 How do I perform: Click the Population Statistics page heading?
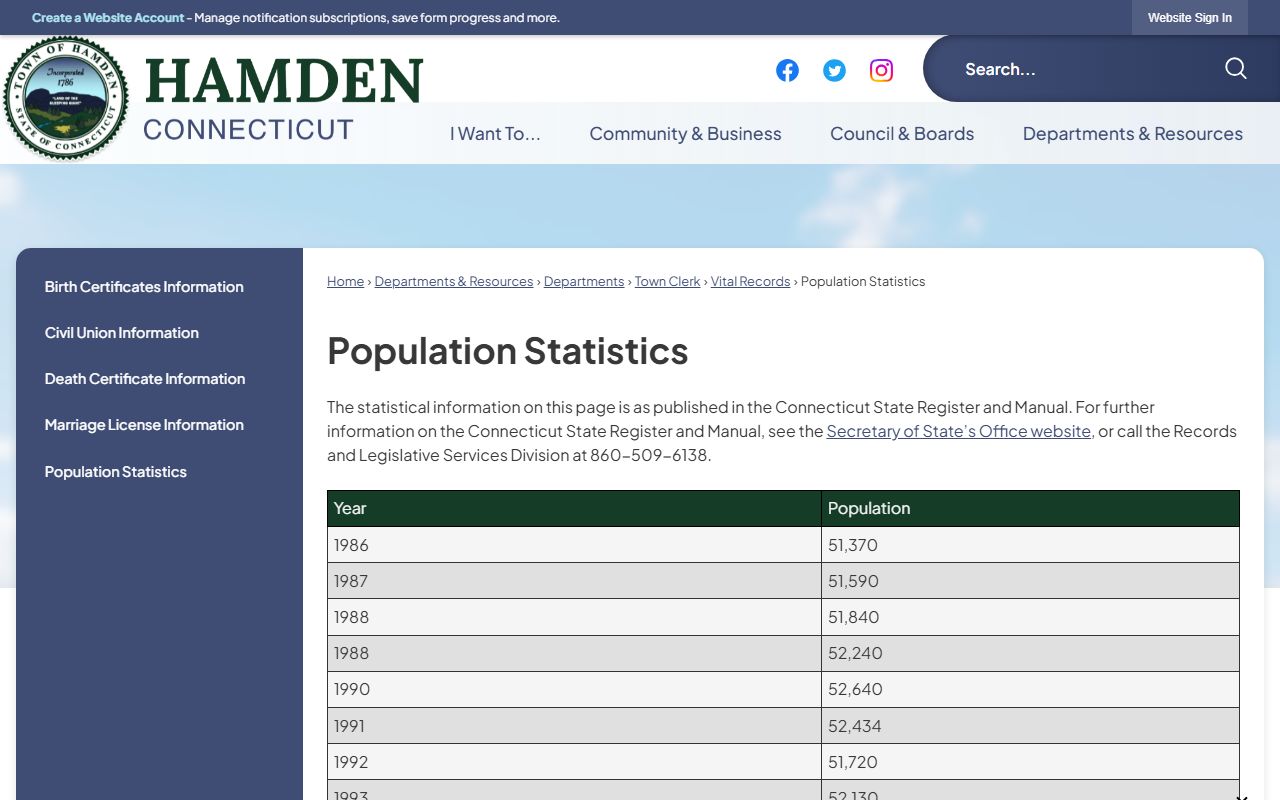507,351
